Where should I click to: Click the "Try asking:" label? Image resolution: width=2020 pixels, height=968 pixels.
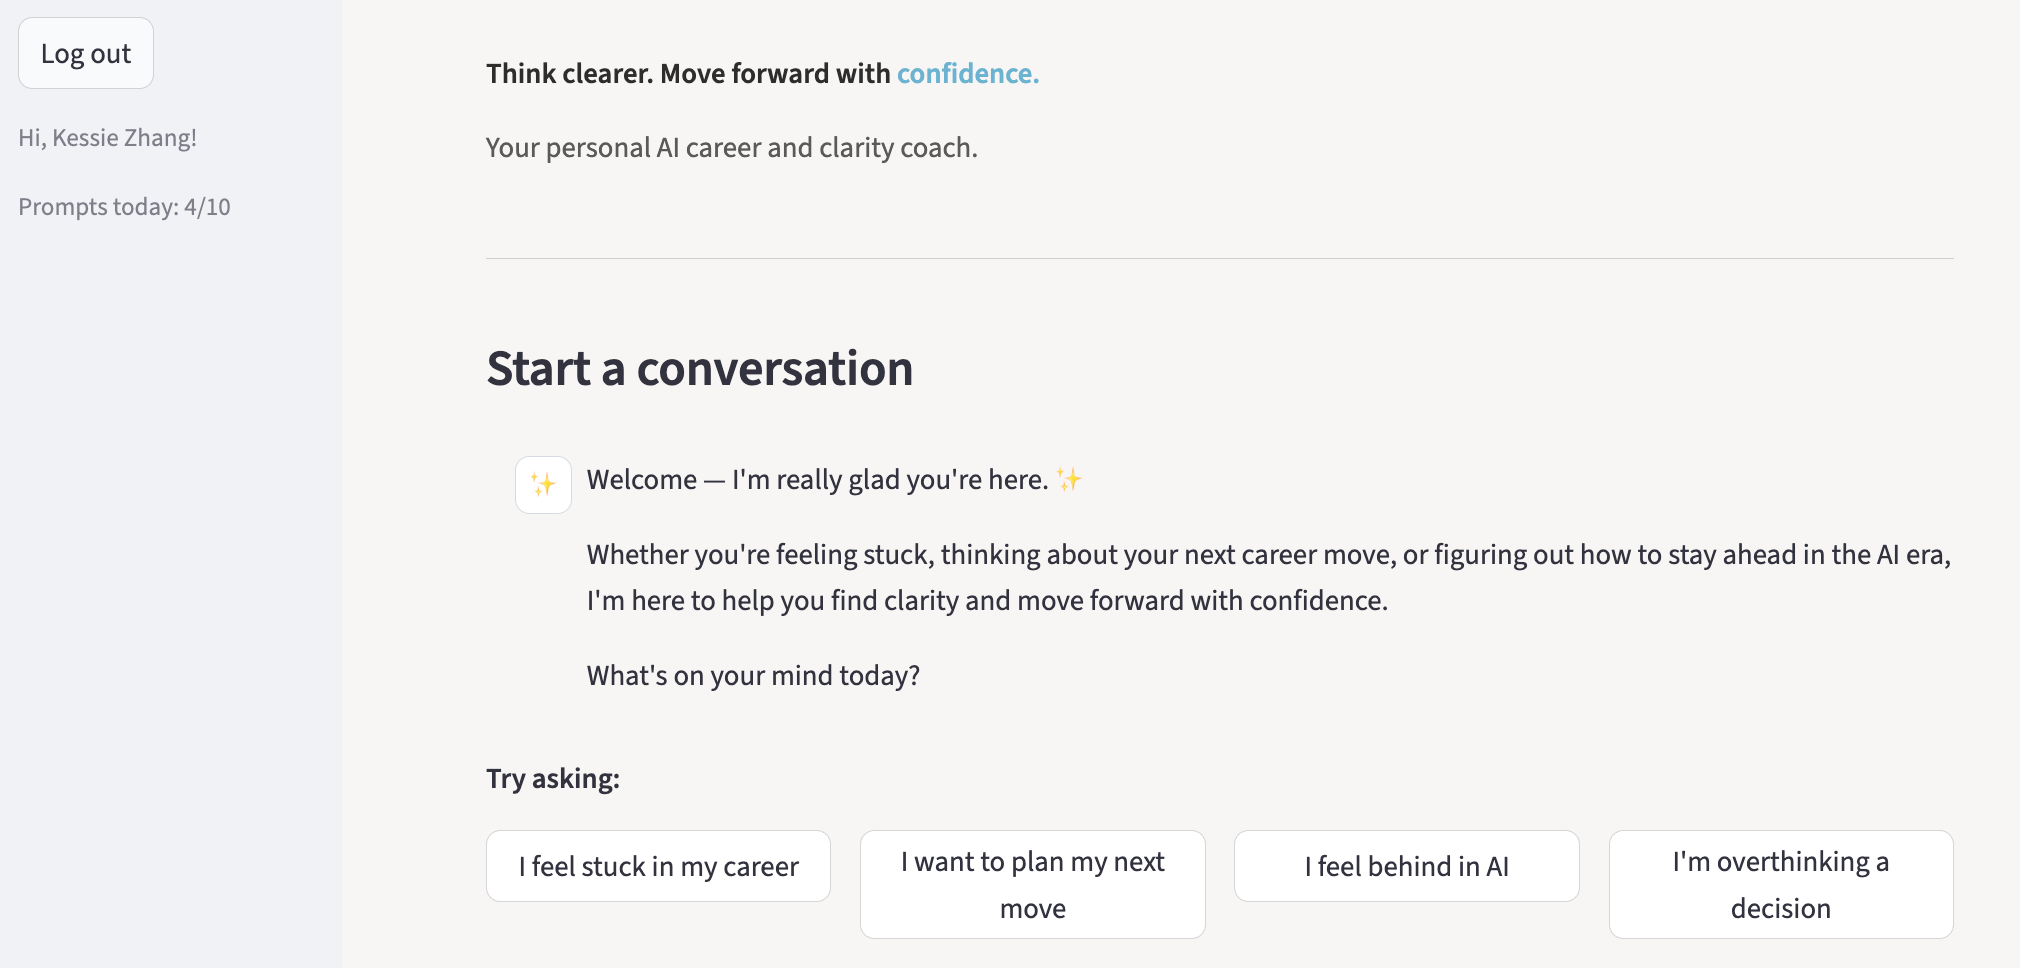pyautogui.click(x=552, y=779)
